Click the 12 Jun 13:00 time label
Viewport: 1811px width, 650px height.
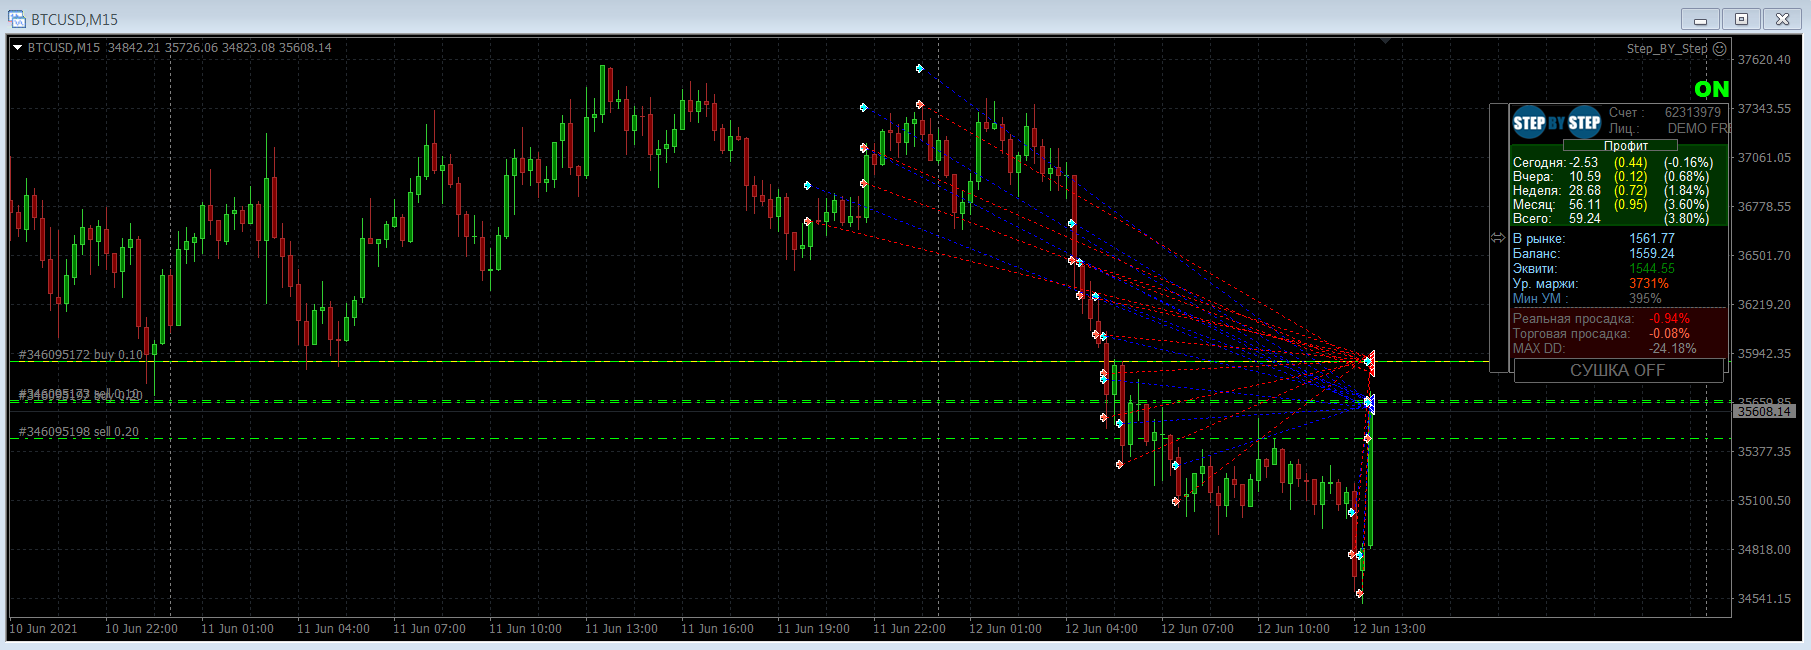(x=1389, y=629)
